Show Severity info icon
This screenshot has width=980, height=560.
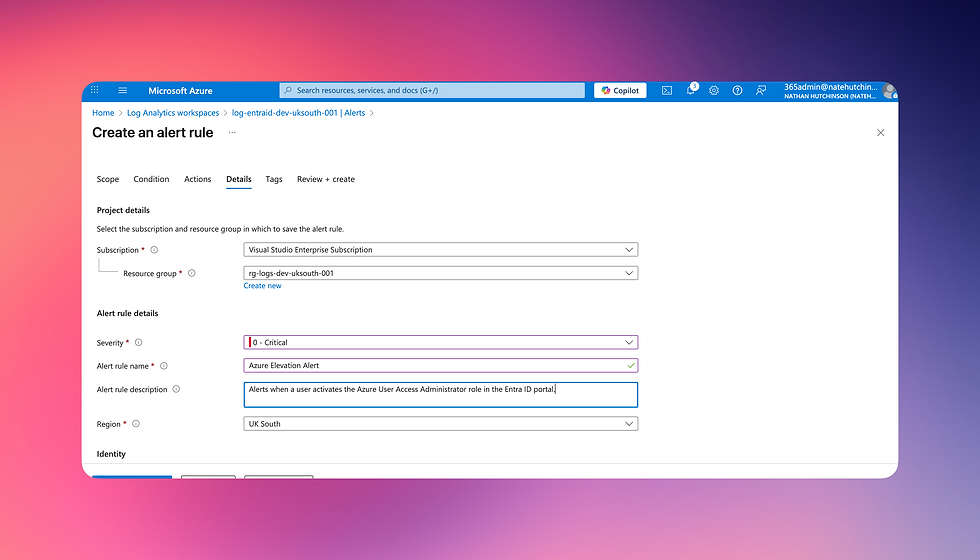[x=139, y=342]
